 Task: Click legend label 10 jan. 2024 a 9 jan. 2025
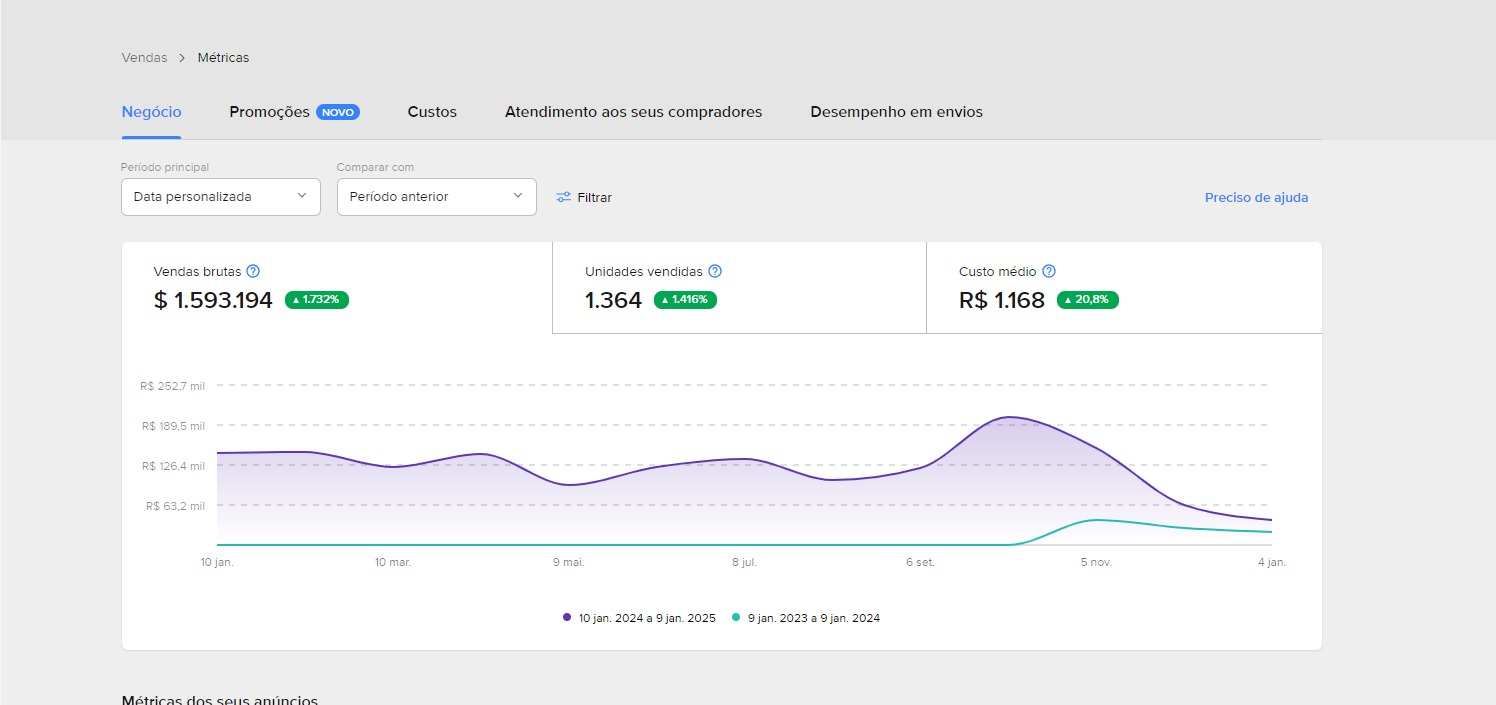point(647,618)
